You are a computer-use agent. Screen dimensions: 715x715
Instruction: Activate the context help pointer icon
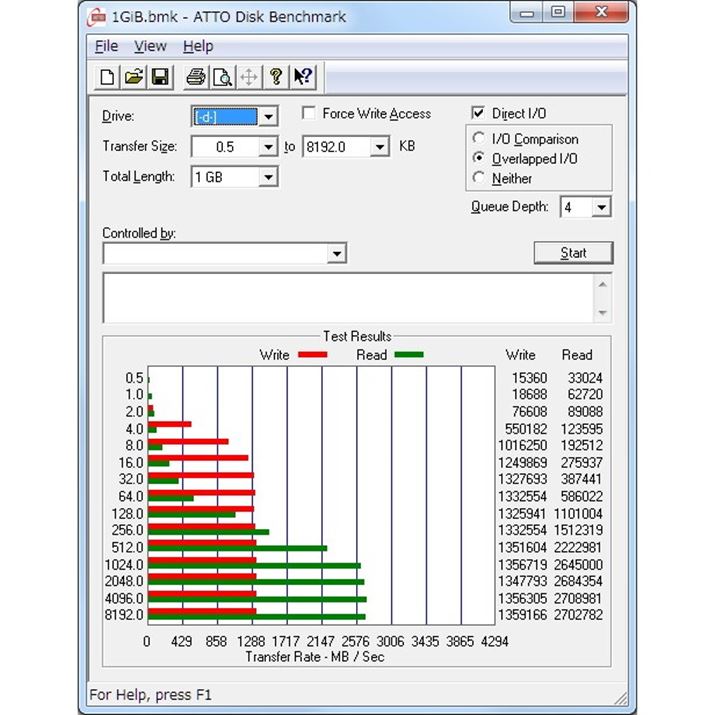(303, 77)
